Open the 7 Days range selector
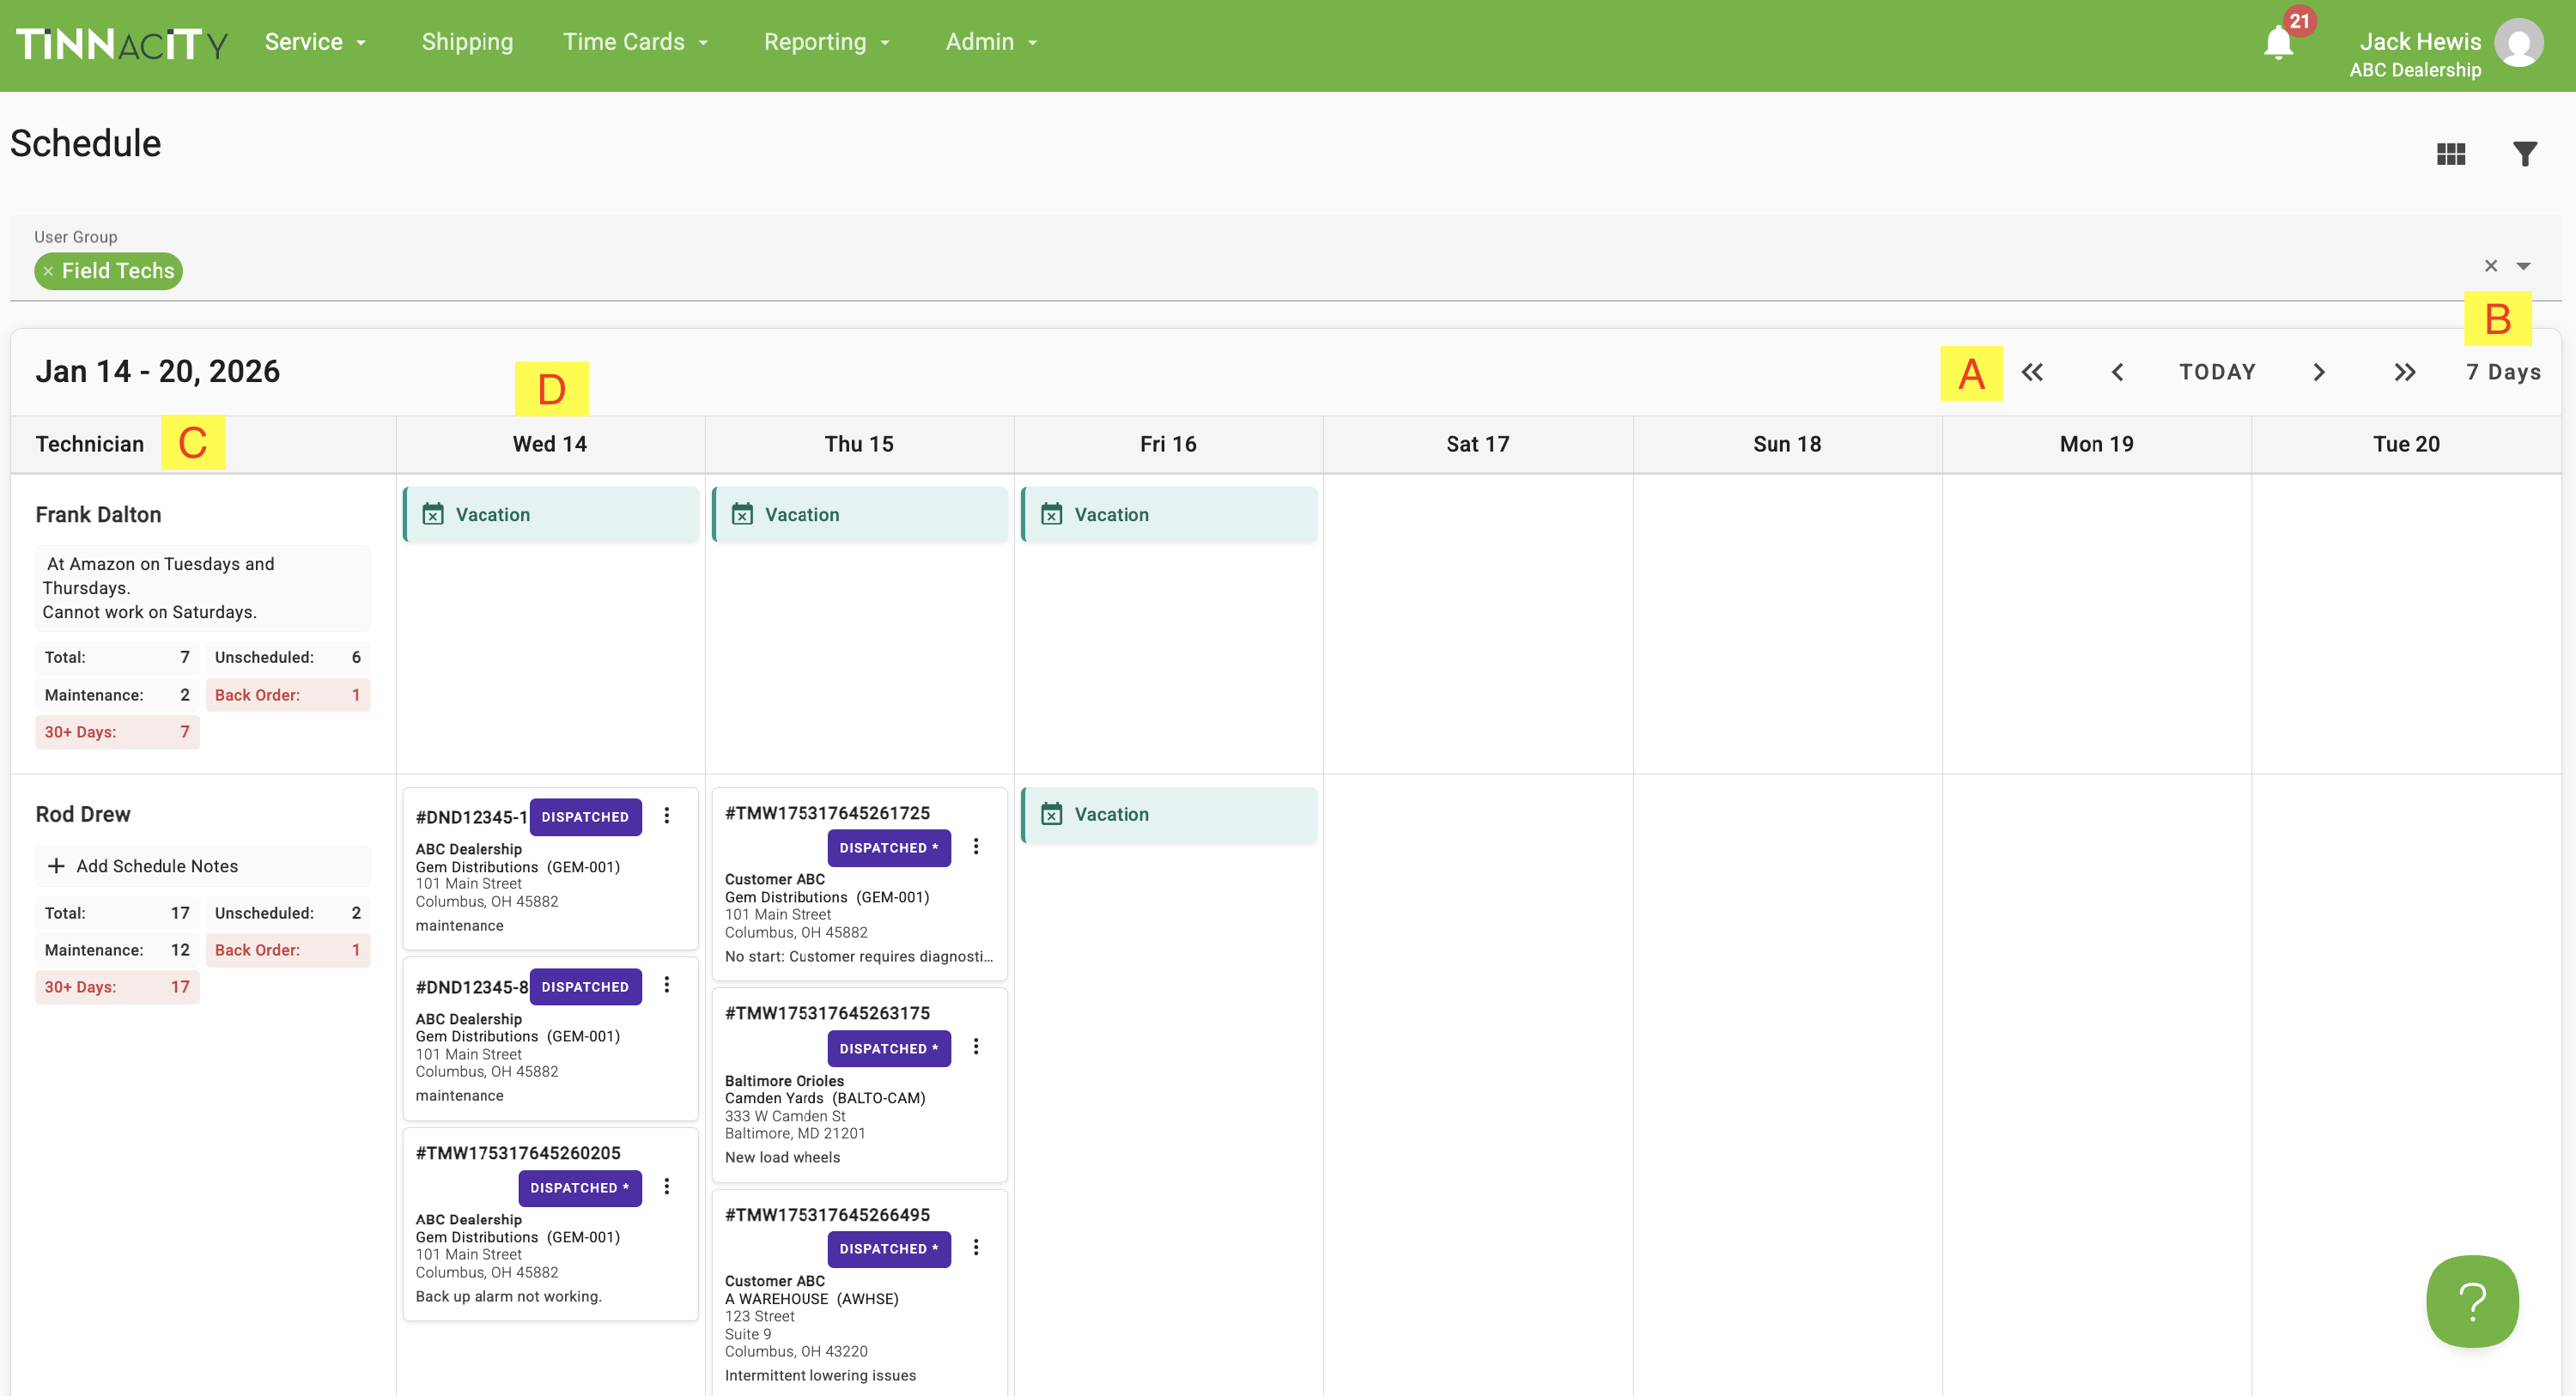 [2502, 372]
